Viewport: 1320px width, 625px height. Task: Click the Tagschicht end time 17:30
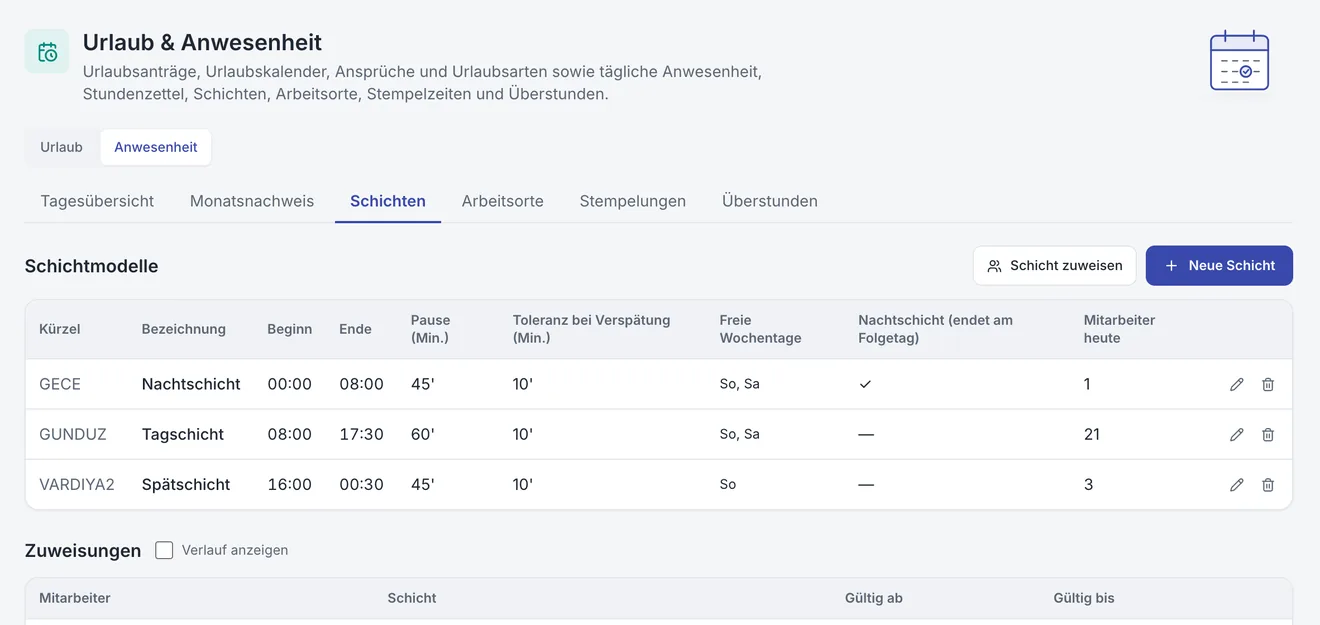pos(361,434)
